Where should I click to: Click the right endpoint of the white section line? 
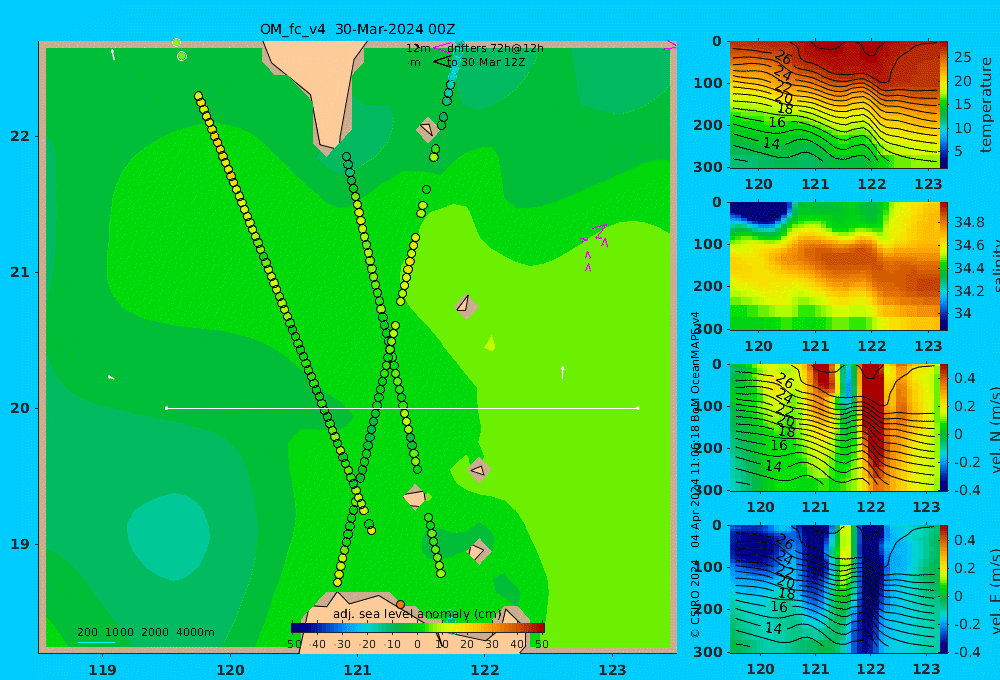638,408
